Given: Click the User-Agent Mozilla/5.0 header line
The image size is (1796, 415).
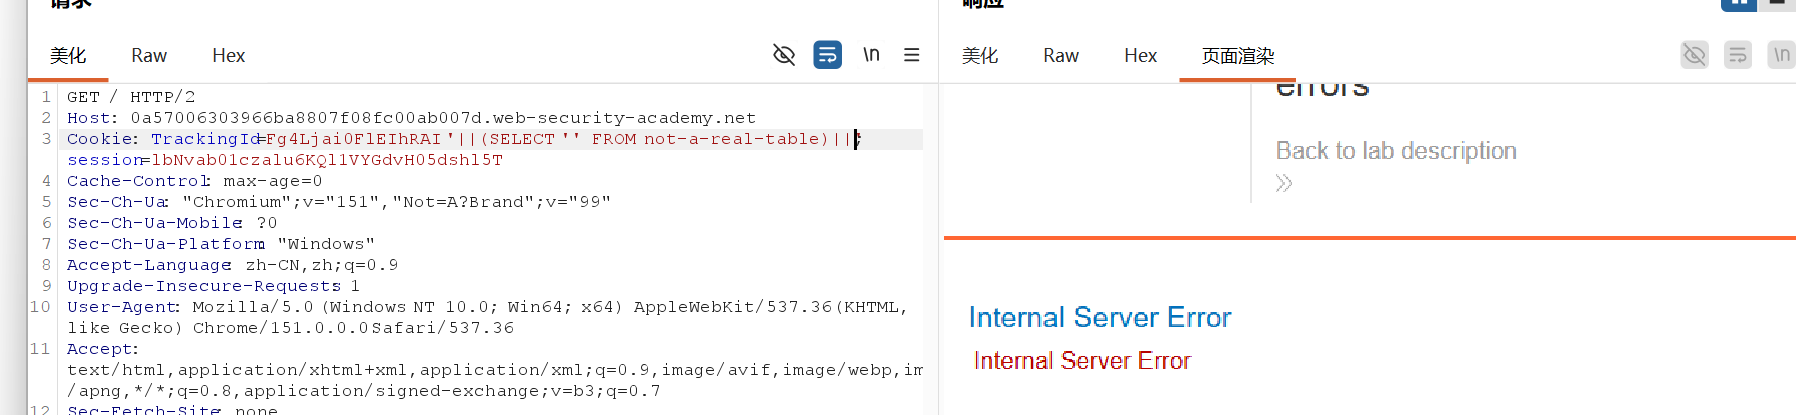Looking at the screenshot, I should 487,307.
